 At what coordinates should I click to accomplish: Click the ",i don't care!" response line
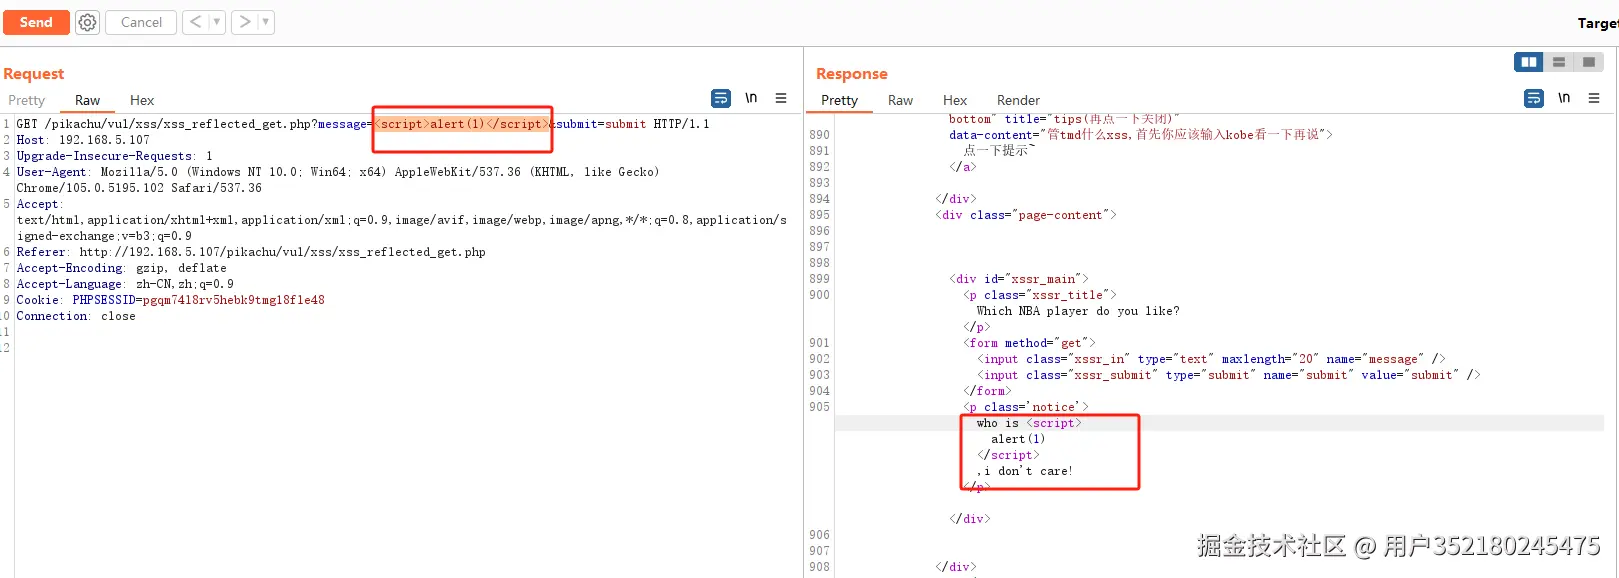tap(1025, 470)
